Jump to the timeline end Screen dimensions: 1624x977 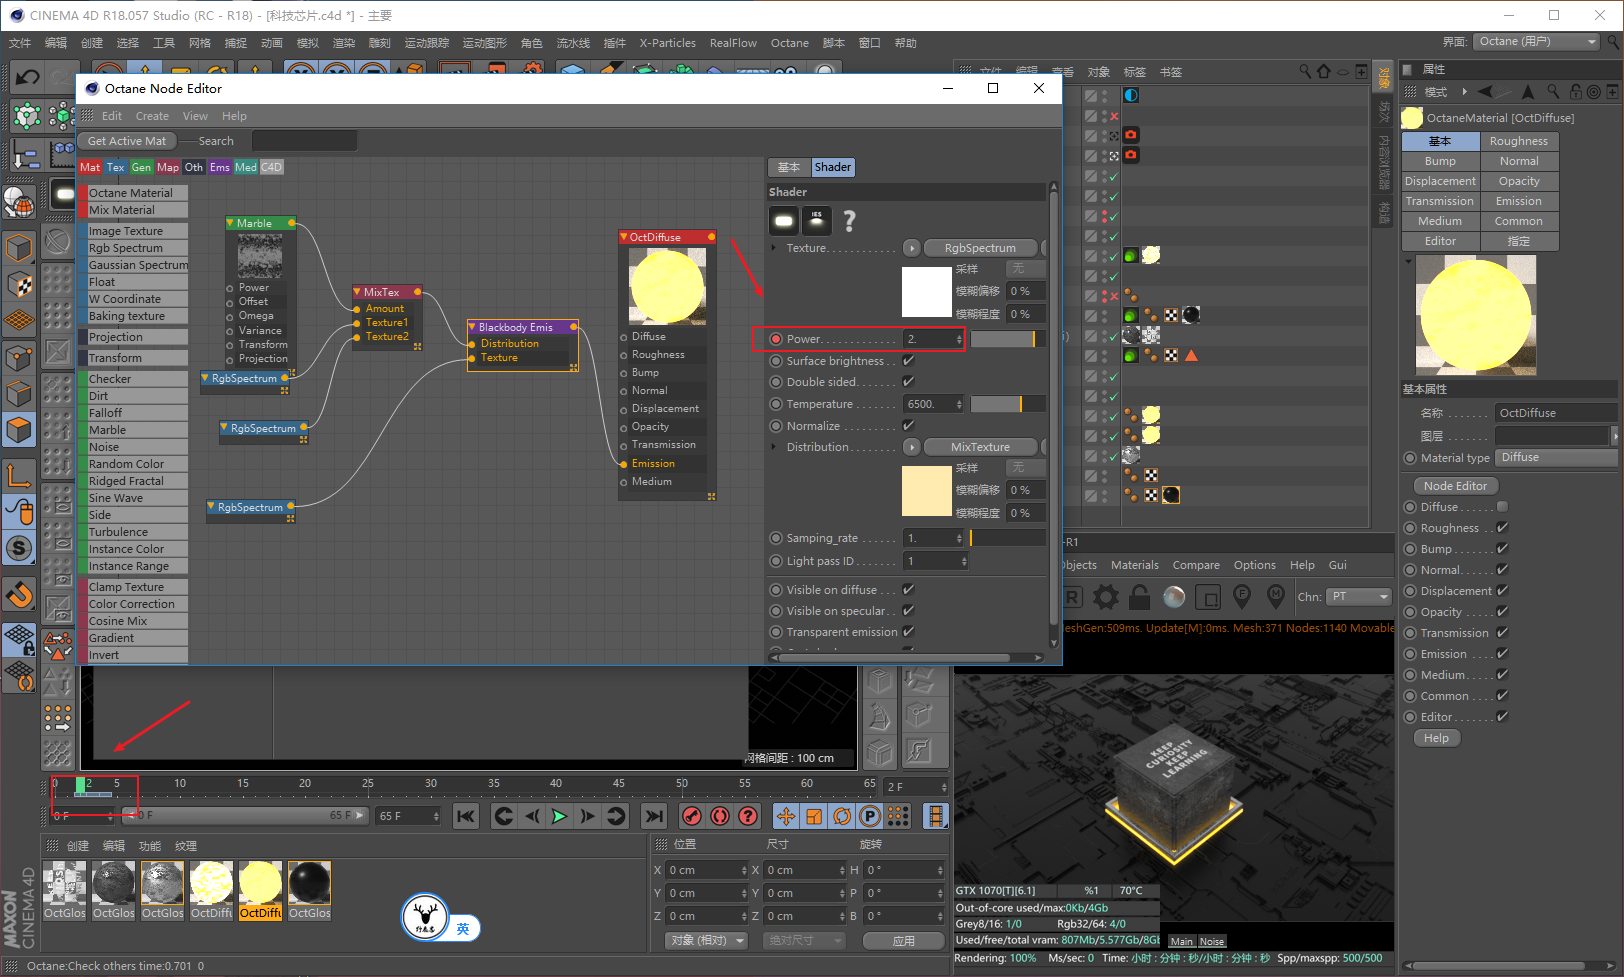pyautogui.click(x=654, y=816)
